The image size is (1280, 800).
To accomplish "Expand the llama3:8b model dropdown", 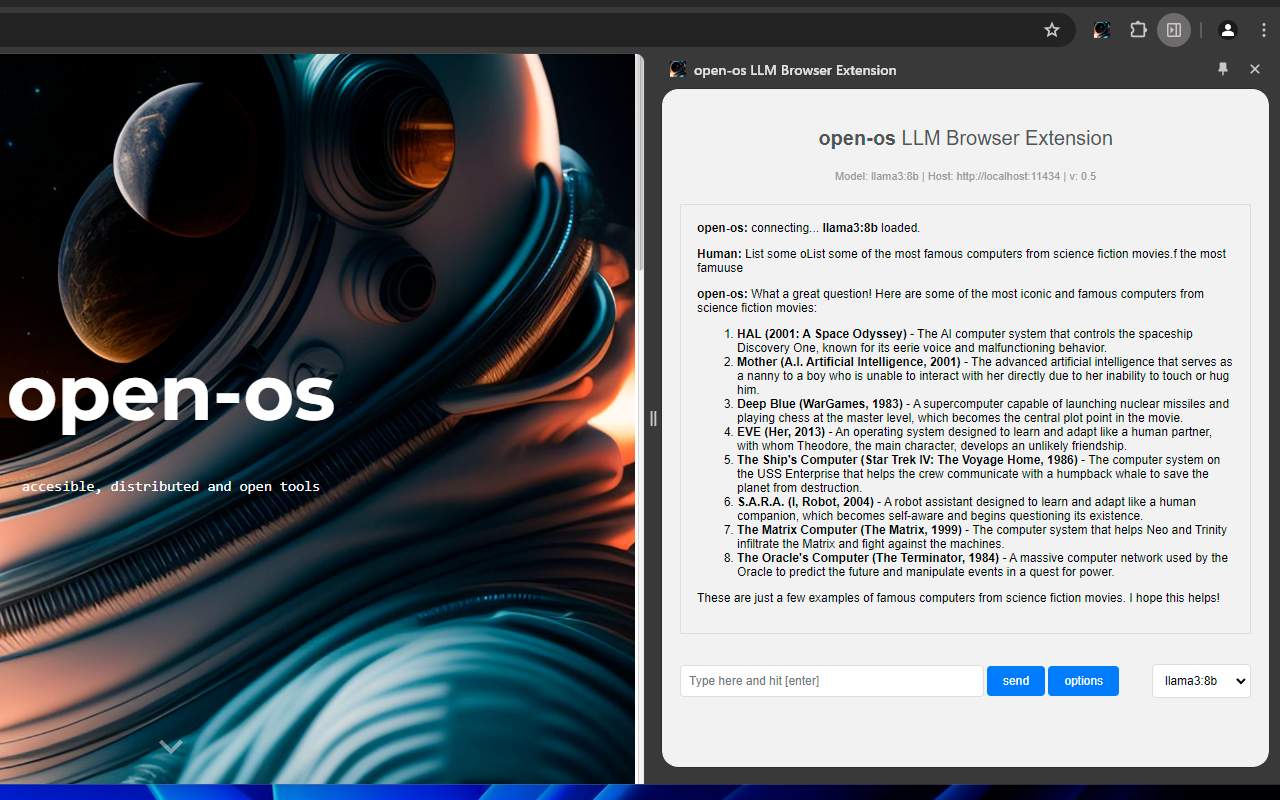I will pyautogui.click(x=1201, y=681).
